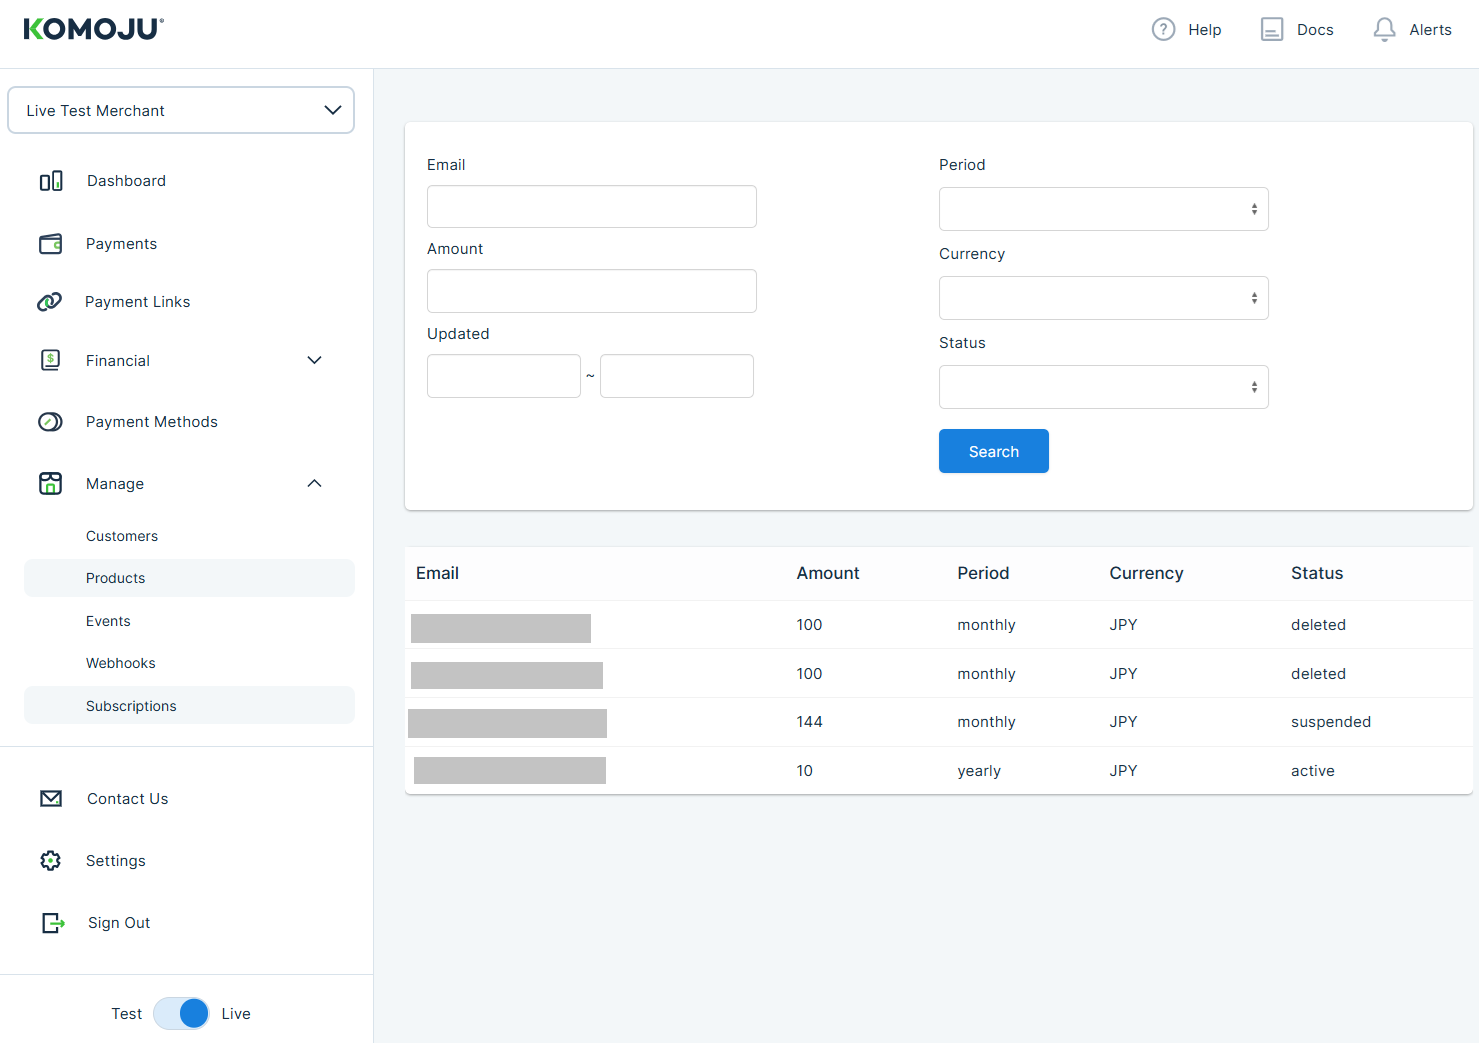Click the Contact Us envelope icon
The width and height of the screenshot is (1479, 1043).
51,798
